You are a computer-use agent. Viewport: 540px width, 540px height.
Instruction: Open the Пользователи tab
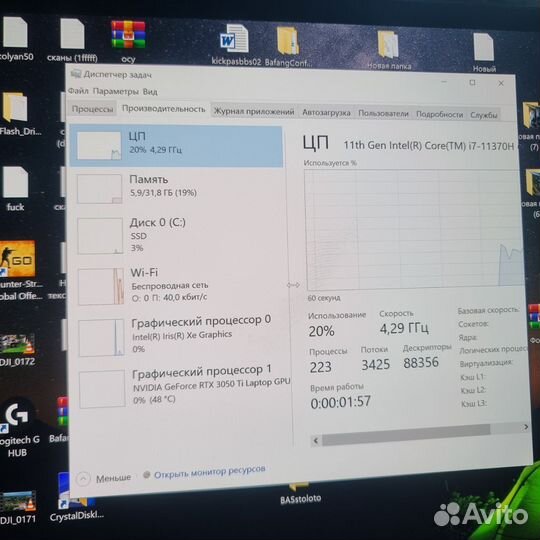click(383, 114)
